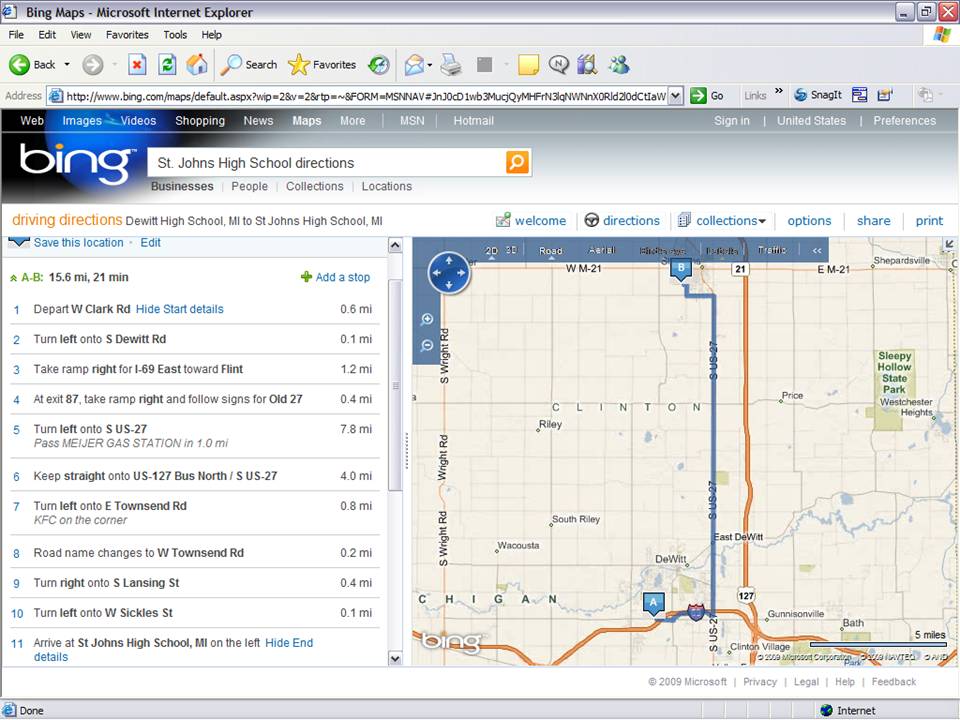Open the IE Search magnifier
Screen dimensions: 960x720
(249, 64)
